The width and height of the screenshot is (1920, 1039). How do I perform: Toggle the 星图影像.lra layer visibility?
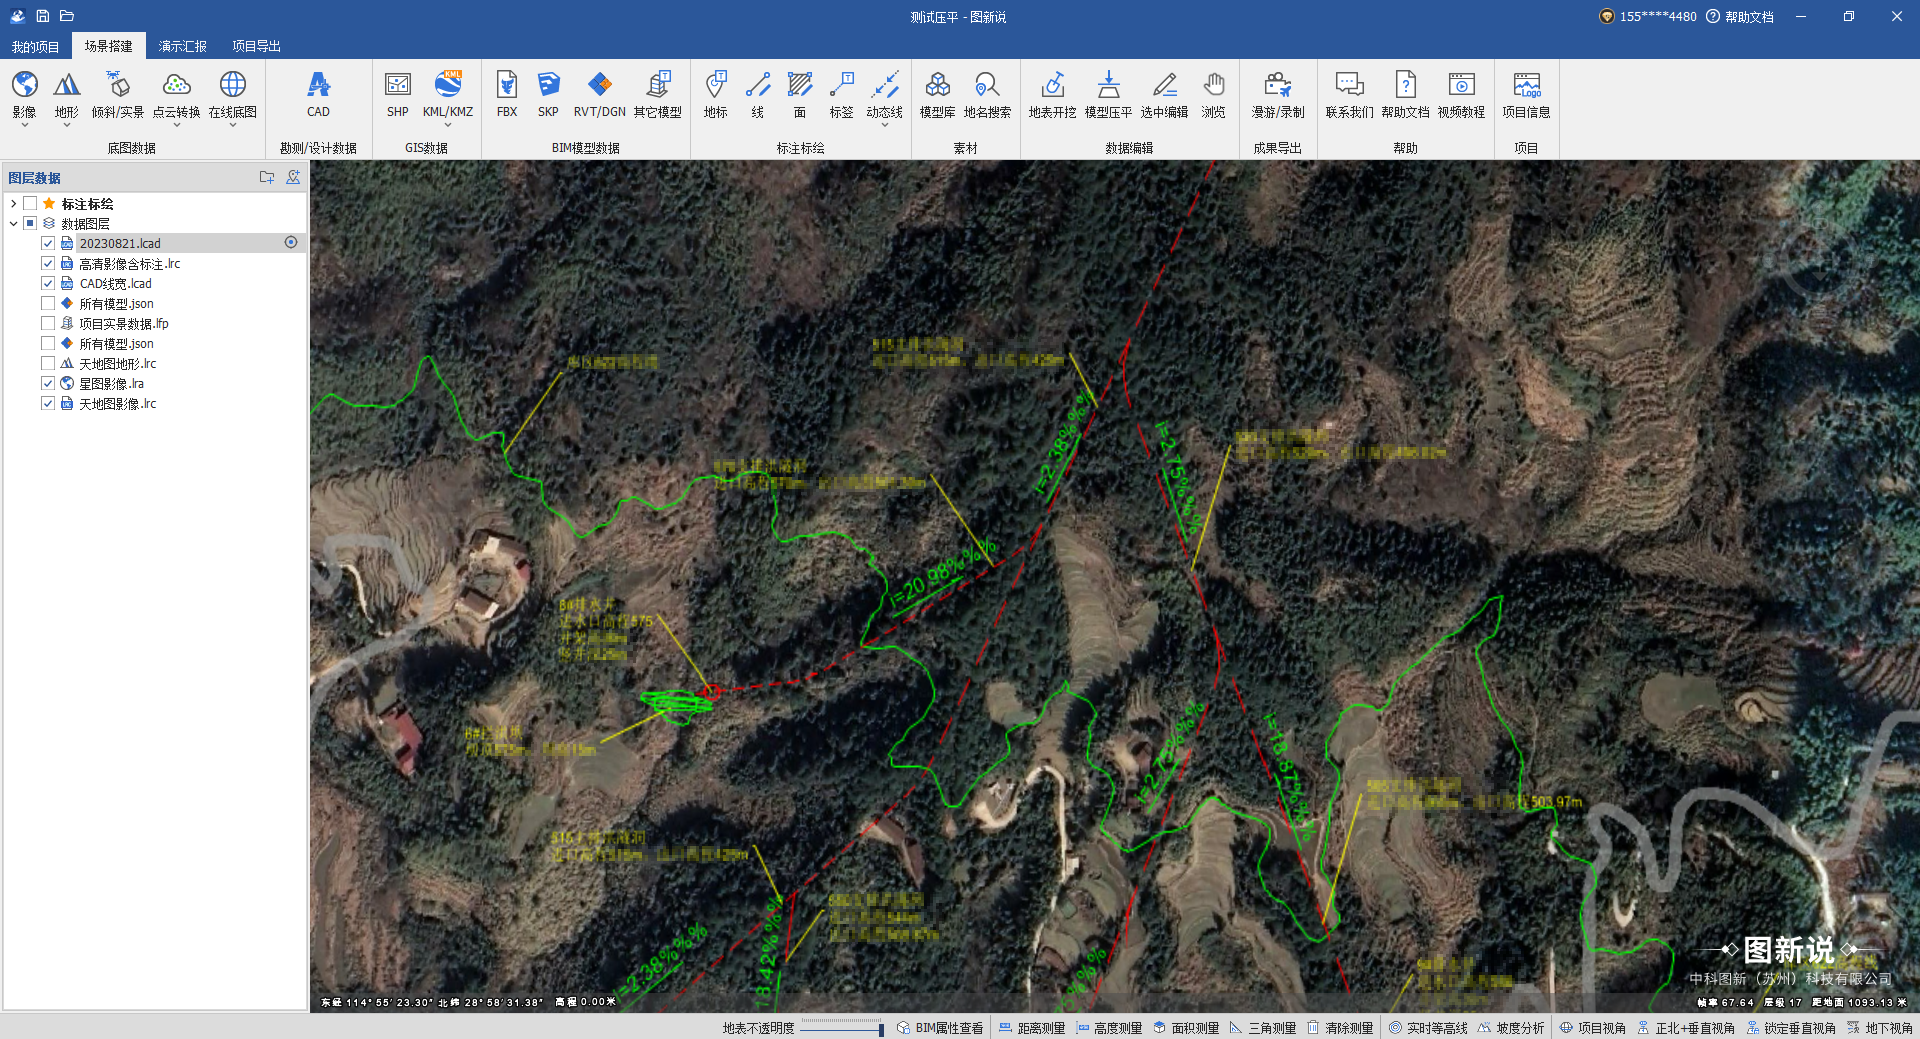(x=48, y=383)
